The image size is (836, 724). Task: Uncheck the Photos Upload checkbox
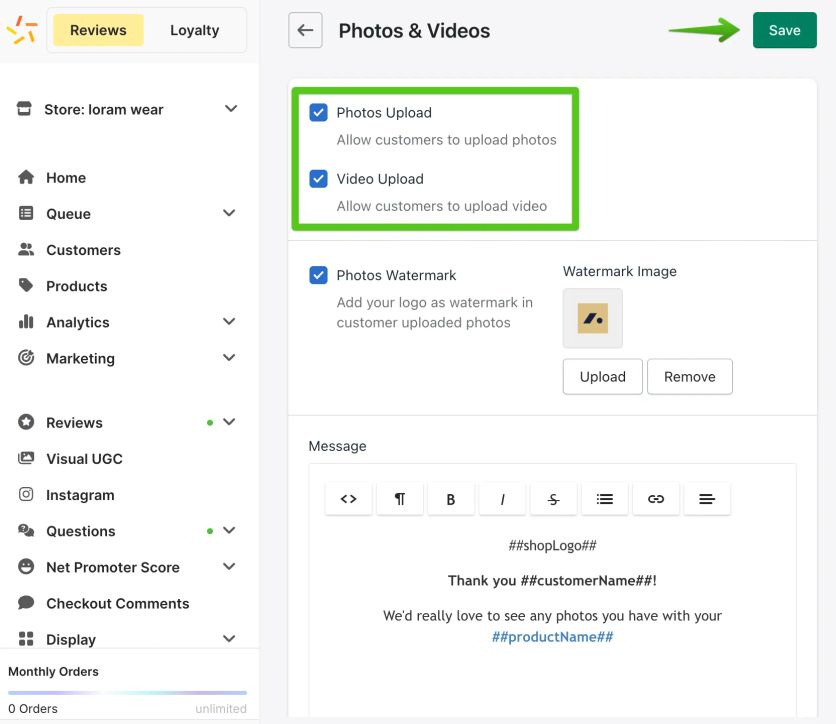[x=318, y=112]
